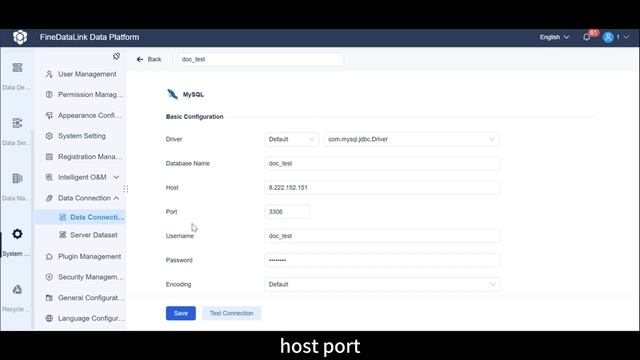Click the pin icon above menu
This screenshot has height=360, width=640.
tap(116, 56)
